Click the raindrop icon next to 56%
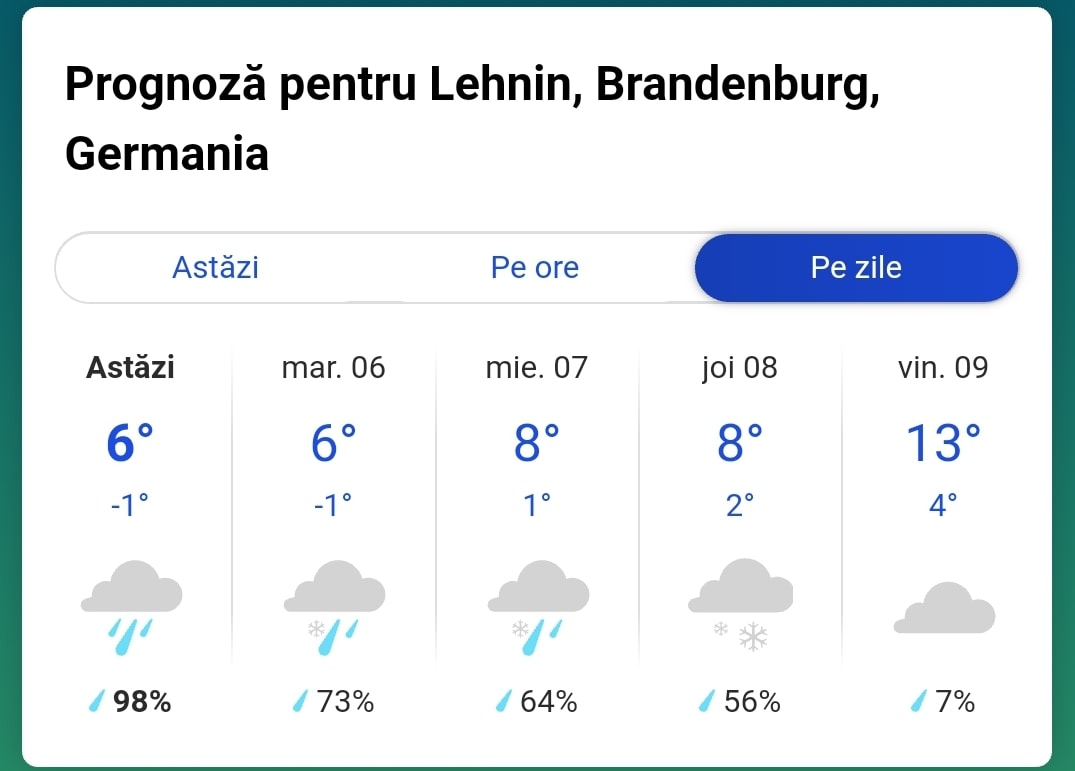This screenshot has width=1075, height=771. coord(706,701)
